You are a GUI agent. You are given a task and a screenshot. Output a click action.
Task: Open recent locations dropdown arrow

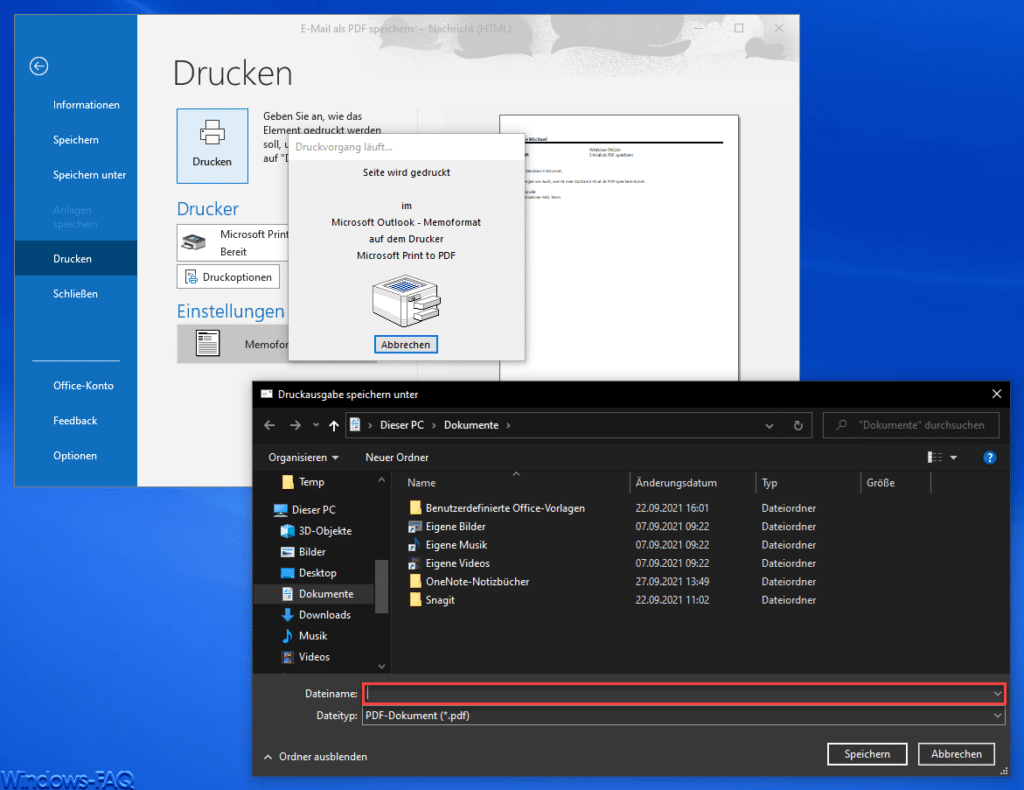tap(316, 425)
